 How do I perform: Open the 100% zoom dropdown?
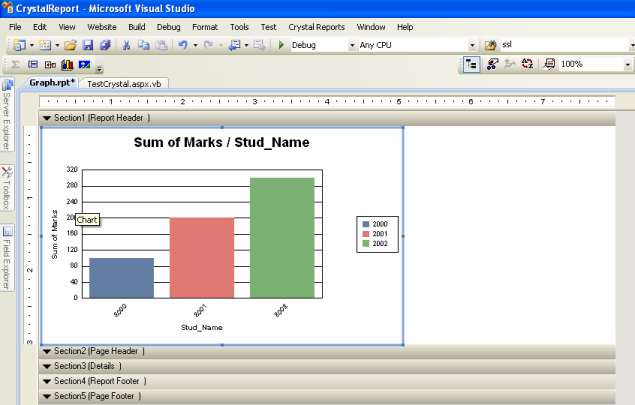tap(626, 64)
